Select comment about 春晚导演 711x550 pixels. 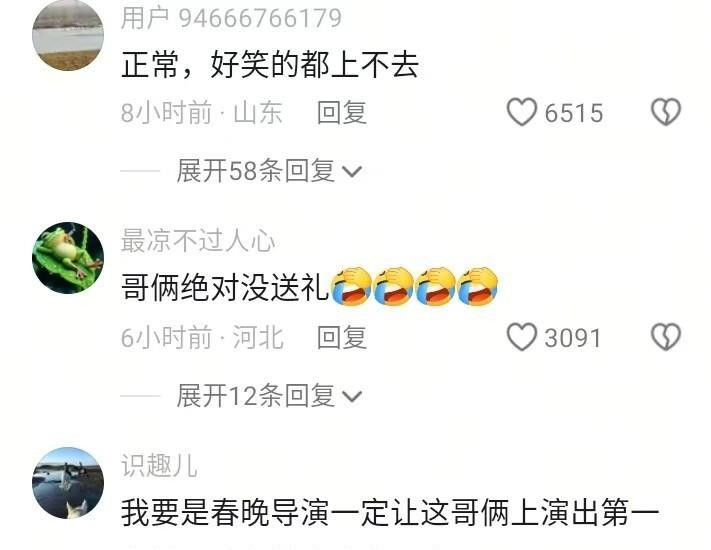coord(390,512)
